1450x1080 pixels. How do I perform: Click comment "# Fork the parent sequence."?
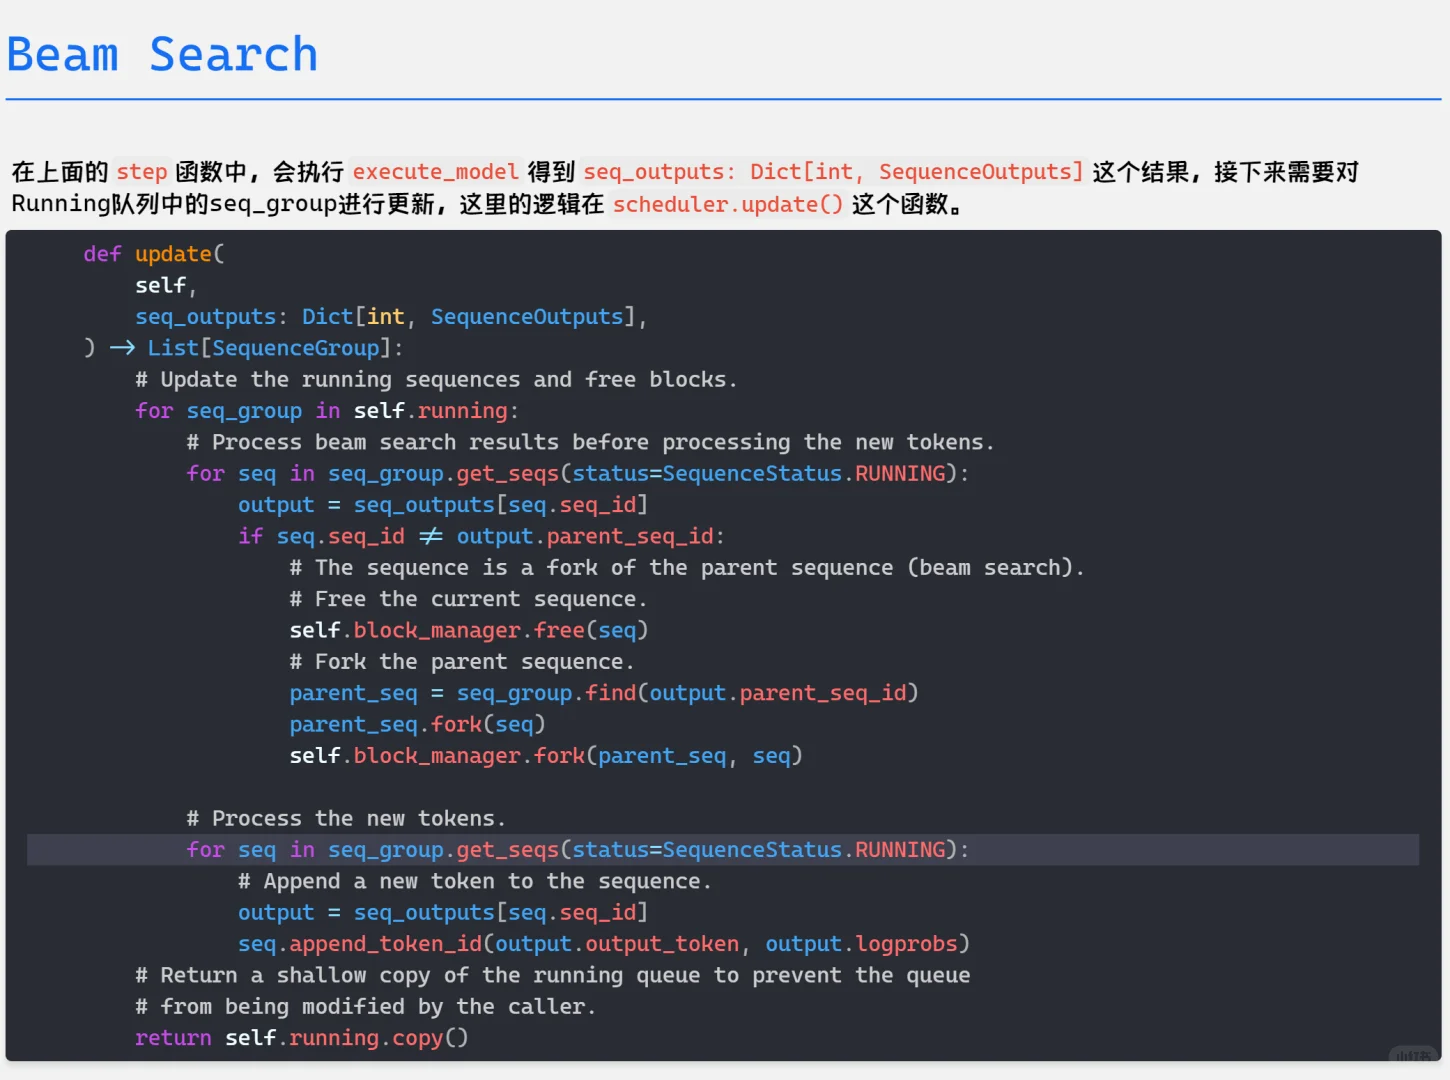point(462,662)
